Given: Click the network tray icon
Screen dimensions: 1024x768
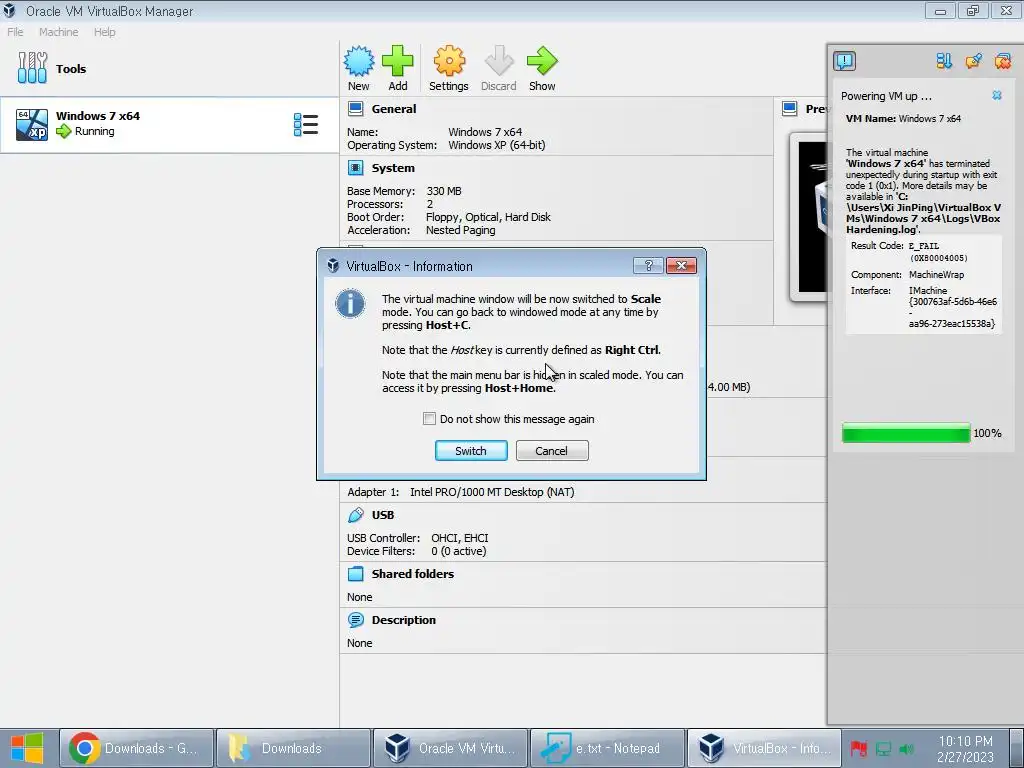Looking at the screenshot, I should pos(883,749).
